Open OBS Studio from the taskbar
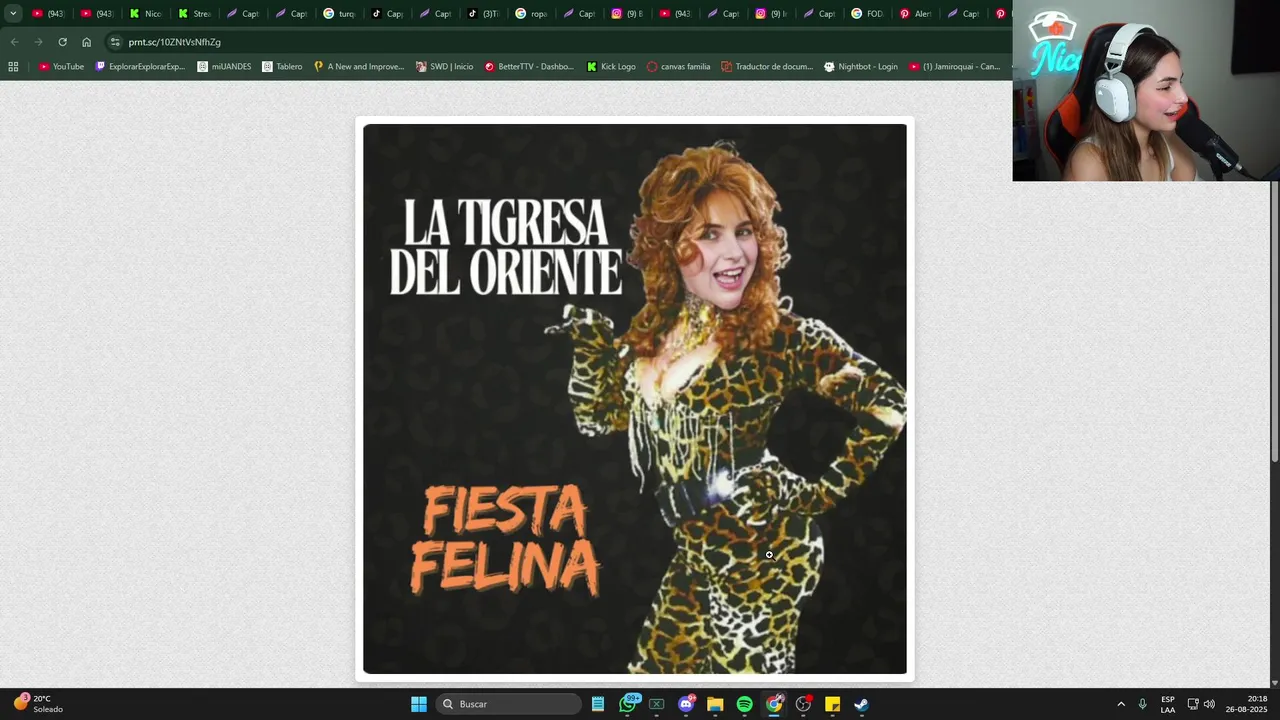 coord(803,704)
